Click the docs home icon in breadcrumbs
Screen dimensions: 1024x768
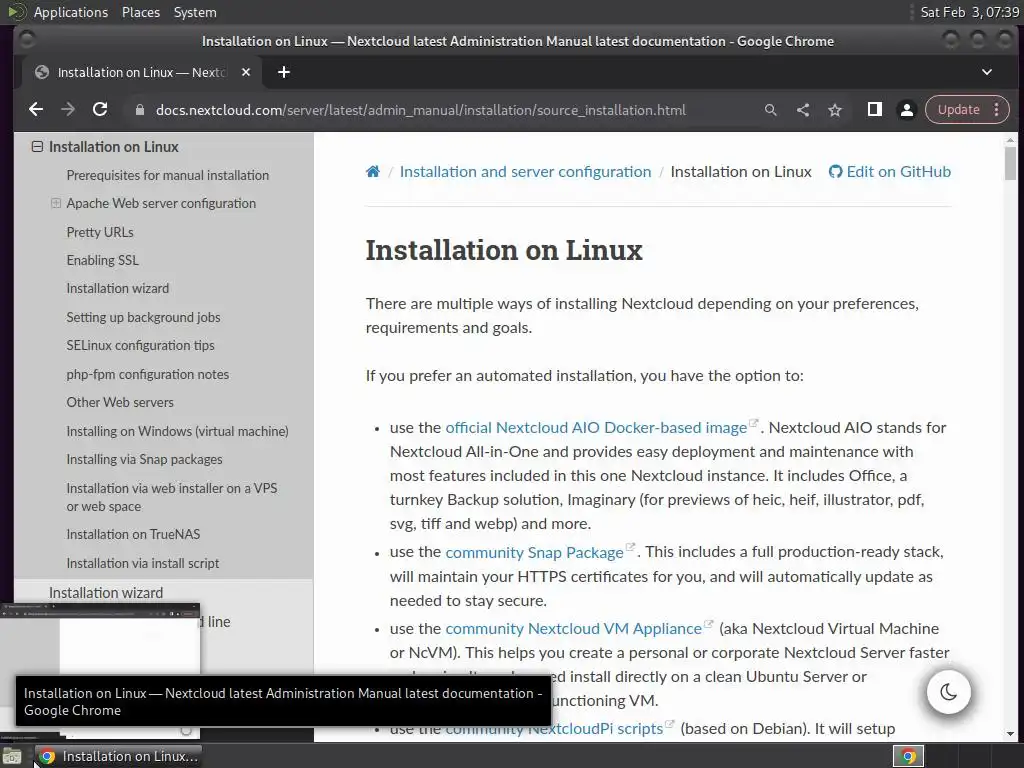(x=373, y=172)
